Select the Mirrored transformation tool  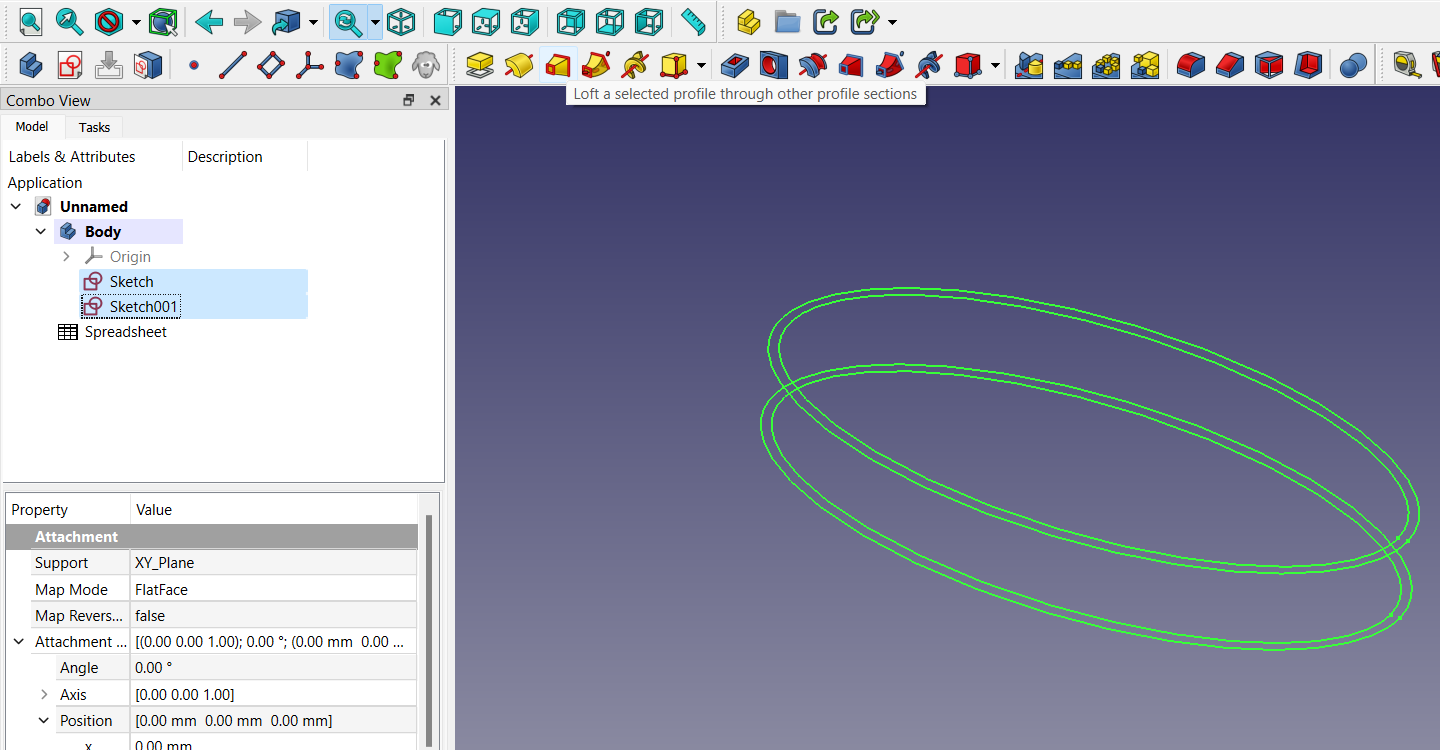[1028, 64]
